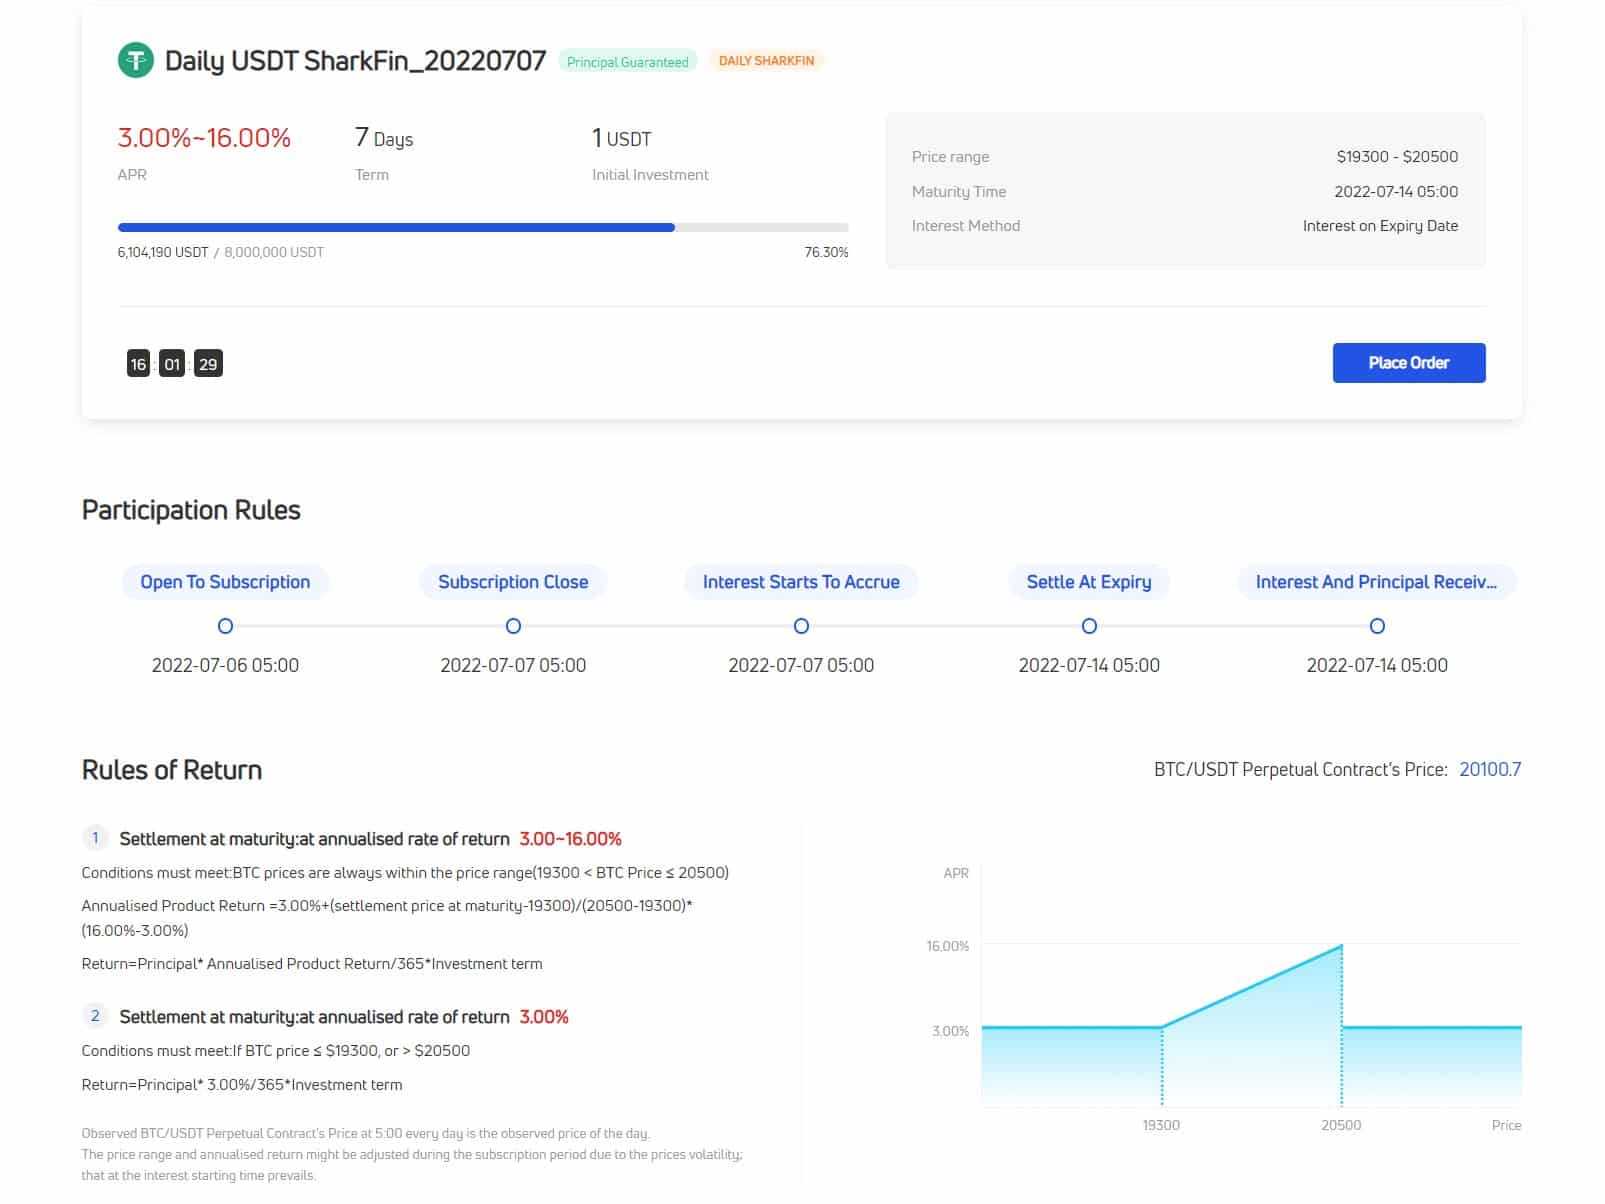Click the timeline circle under Subscription Close

pos(513,626)
